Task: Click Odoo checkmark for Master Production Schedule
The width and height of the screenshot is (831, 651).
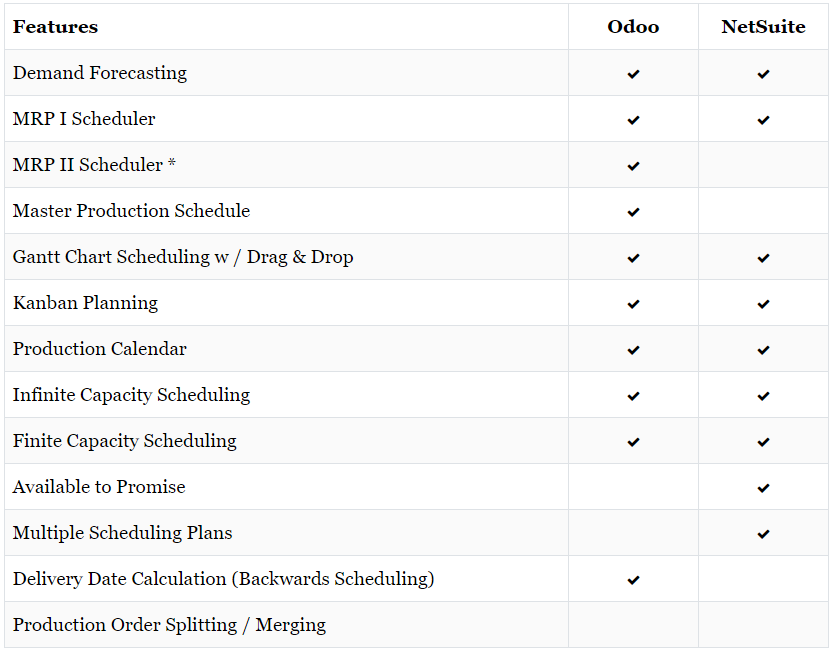Action: (633, 212)
